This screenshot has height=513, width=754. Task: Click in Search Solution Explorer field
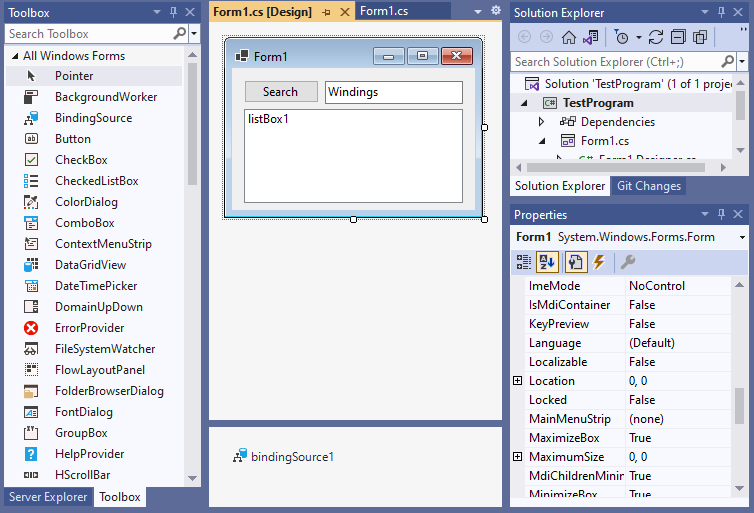click(616, 62)
